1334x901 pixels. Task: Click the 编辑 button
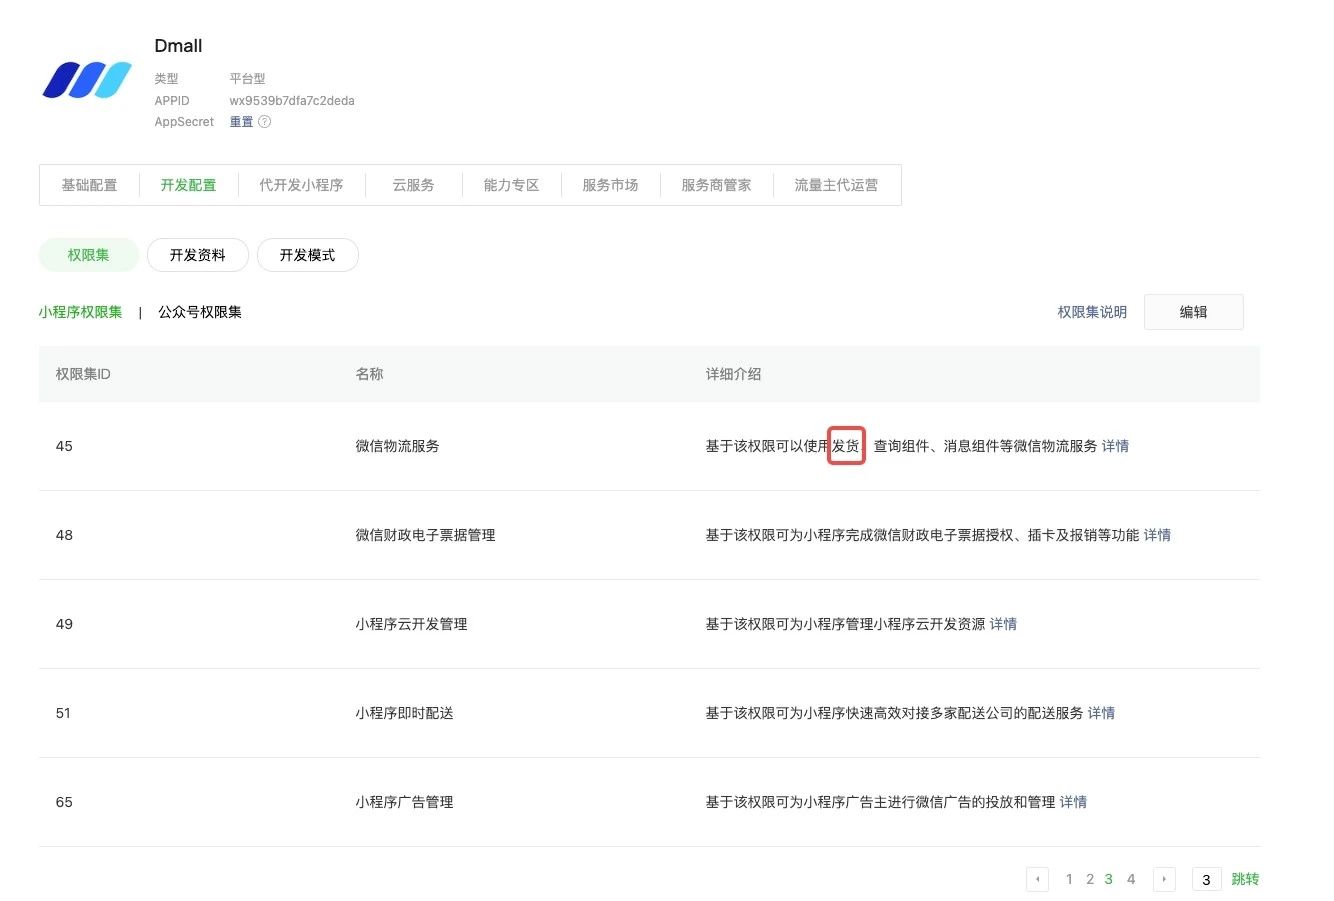point(1193,312)
